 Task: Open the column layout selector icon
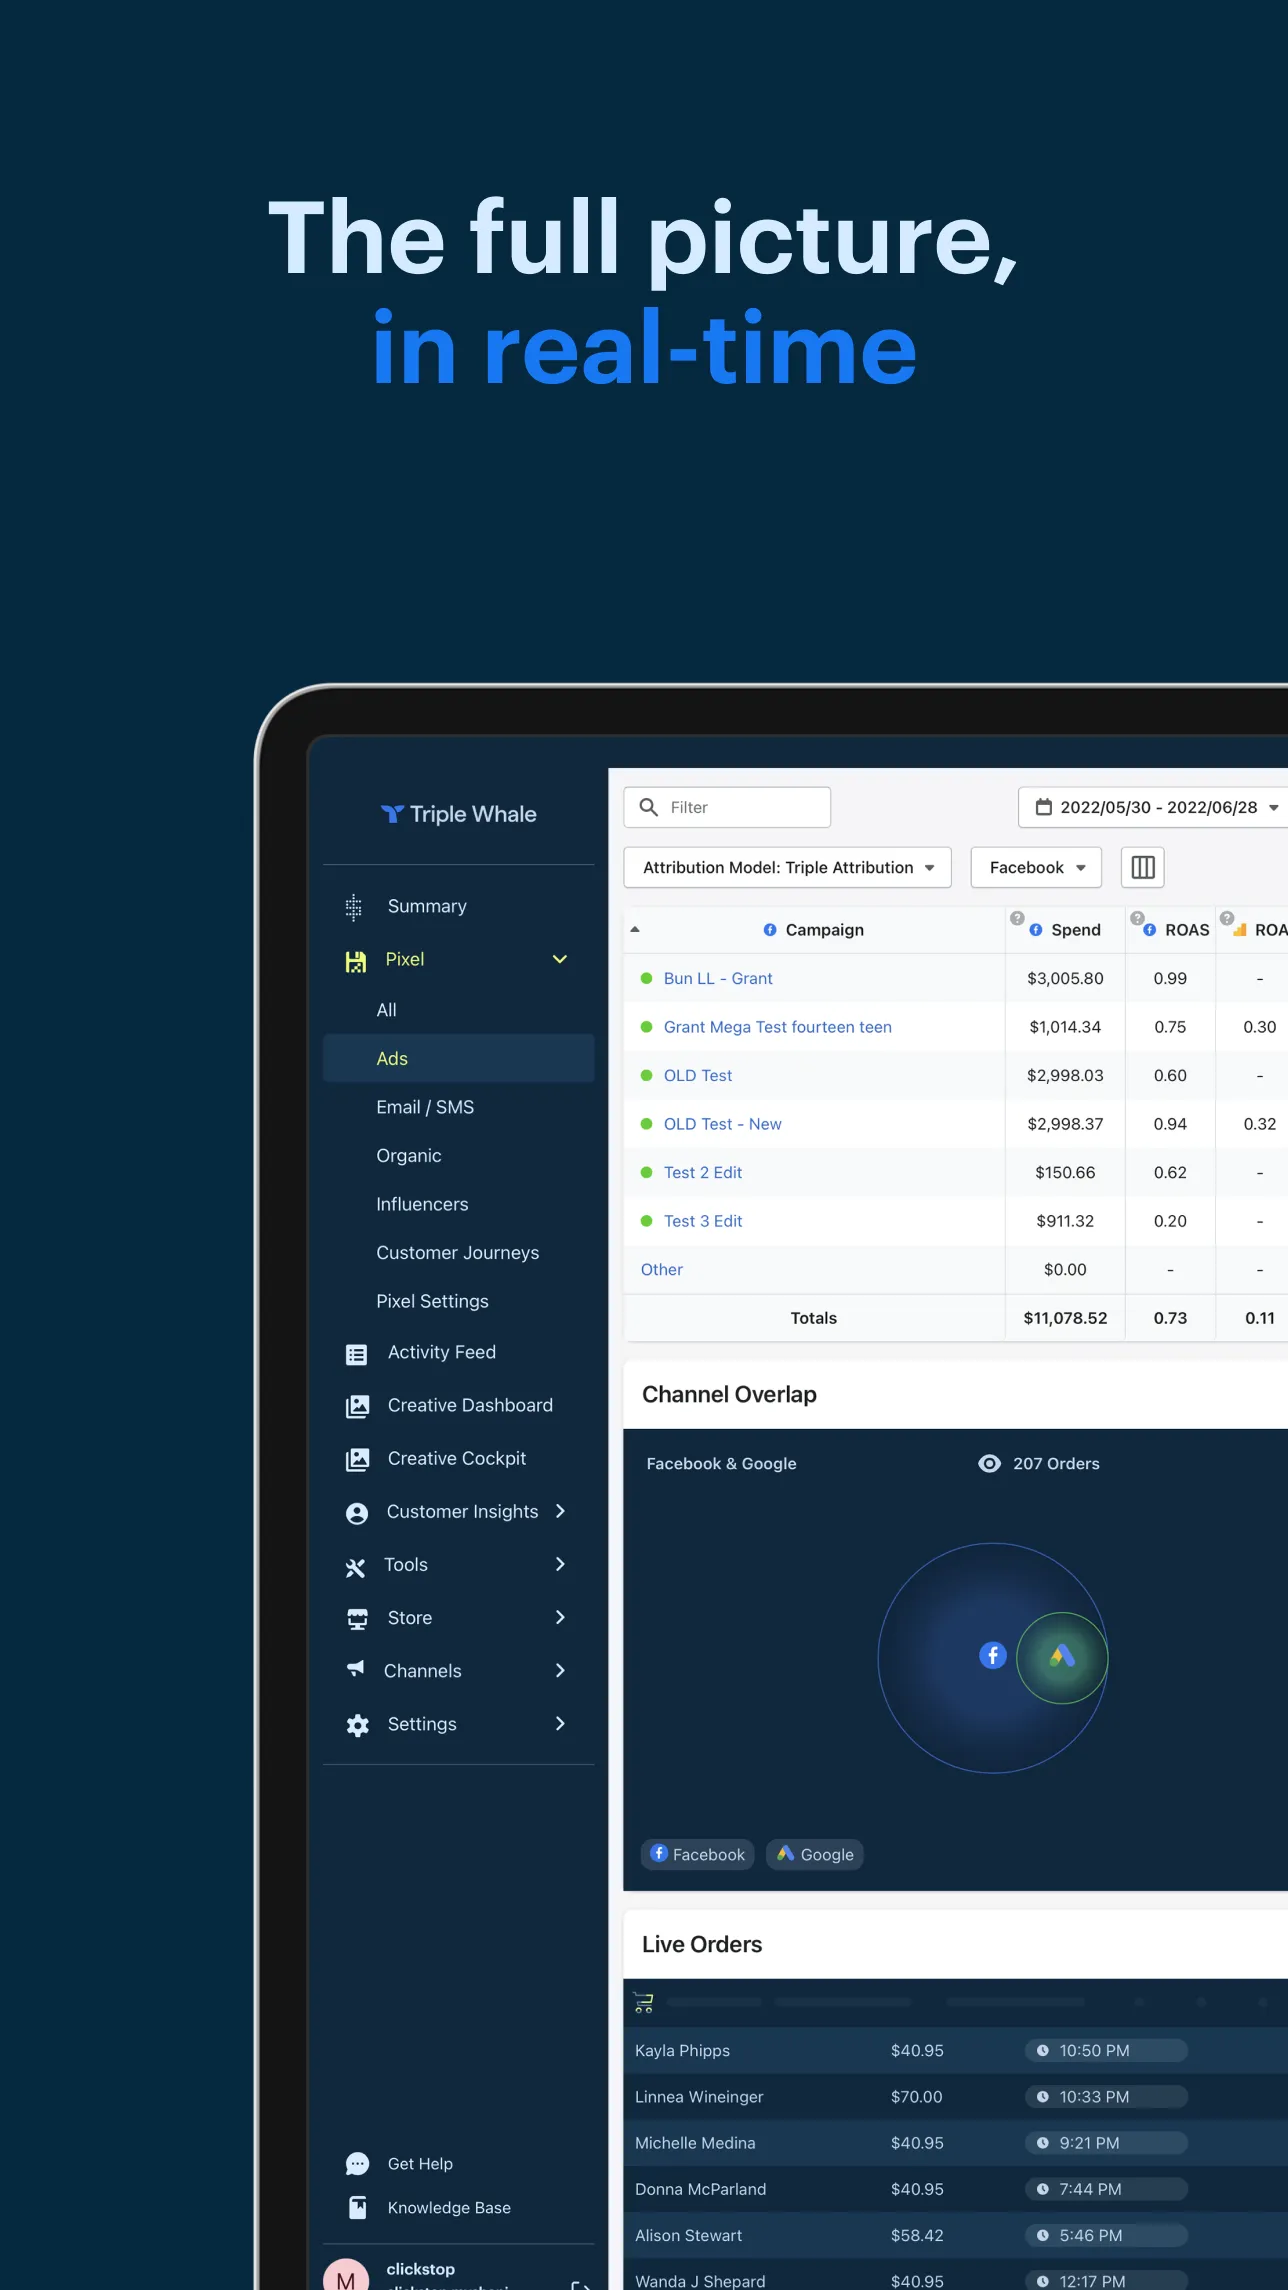click(1143, 867)
